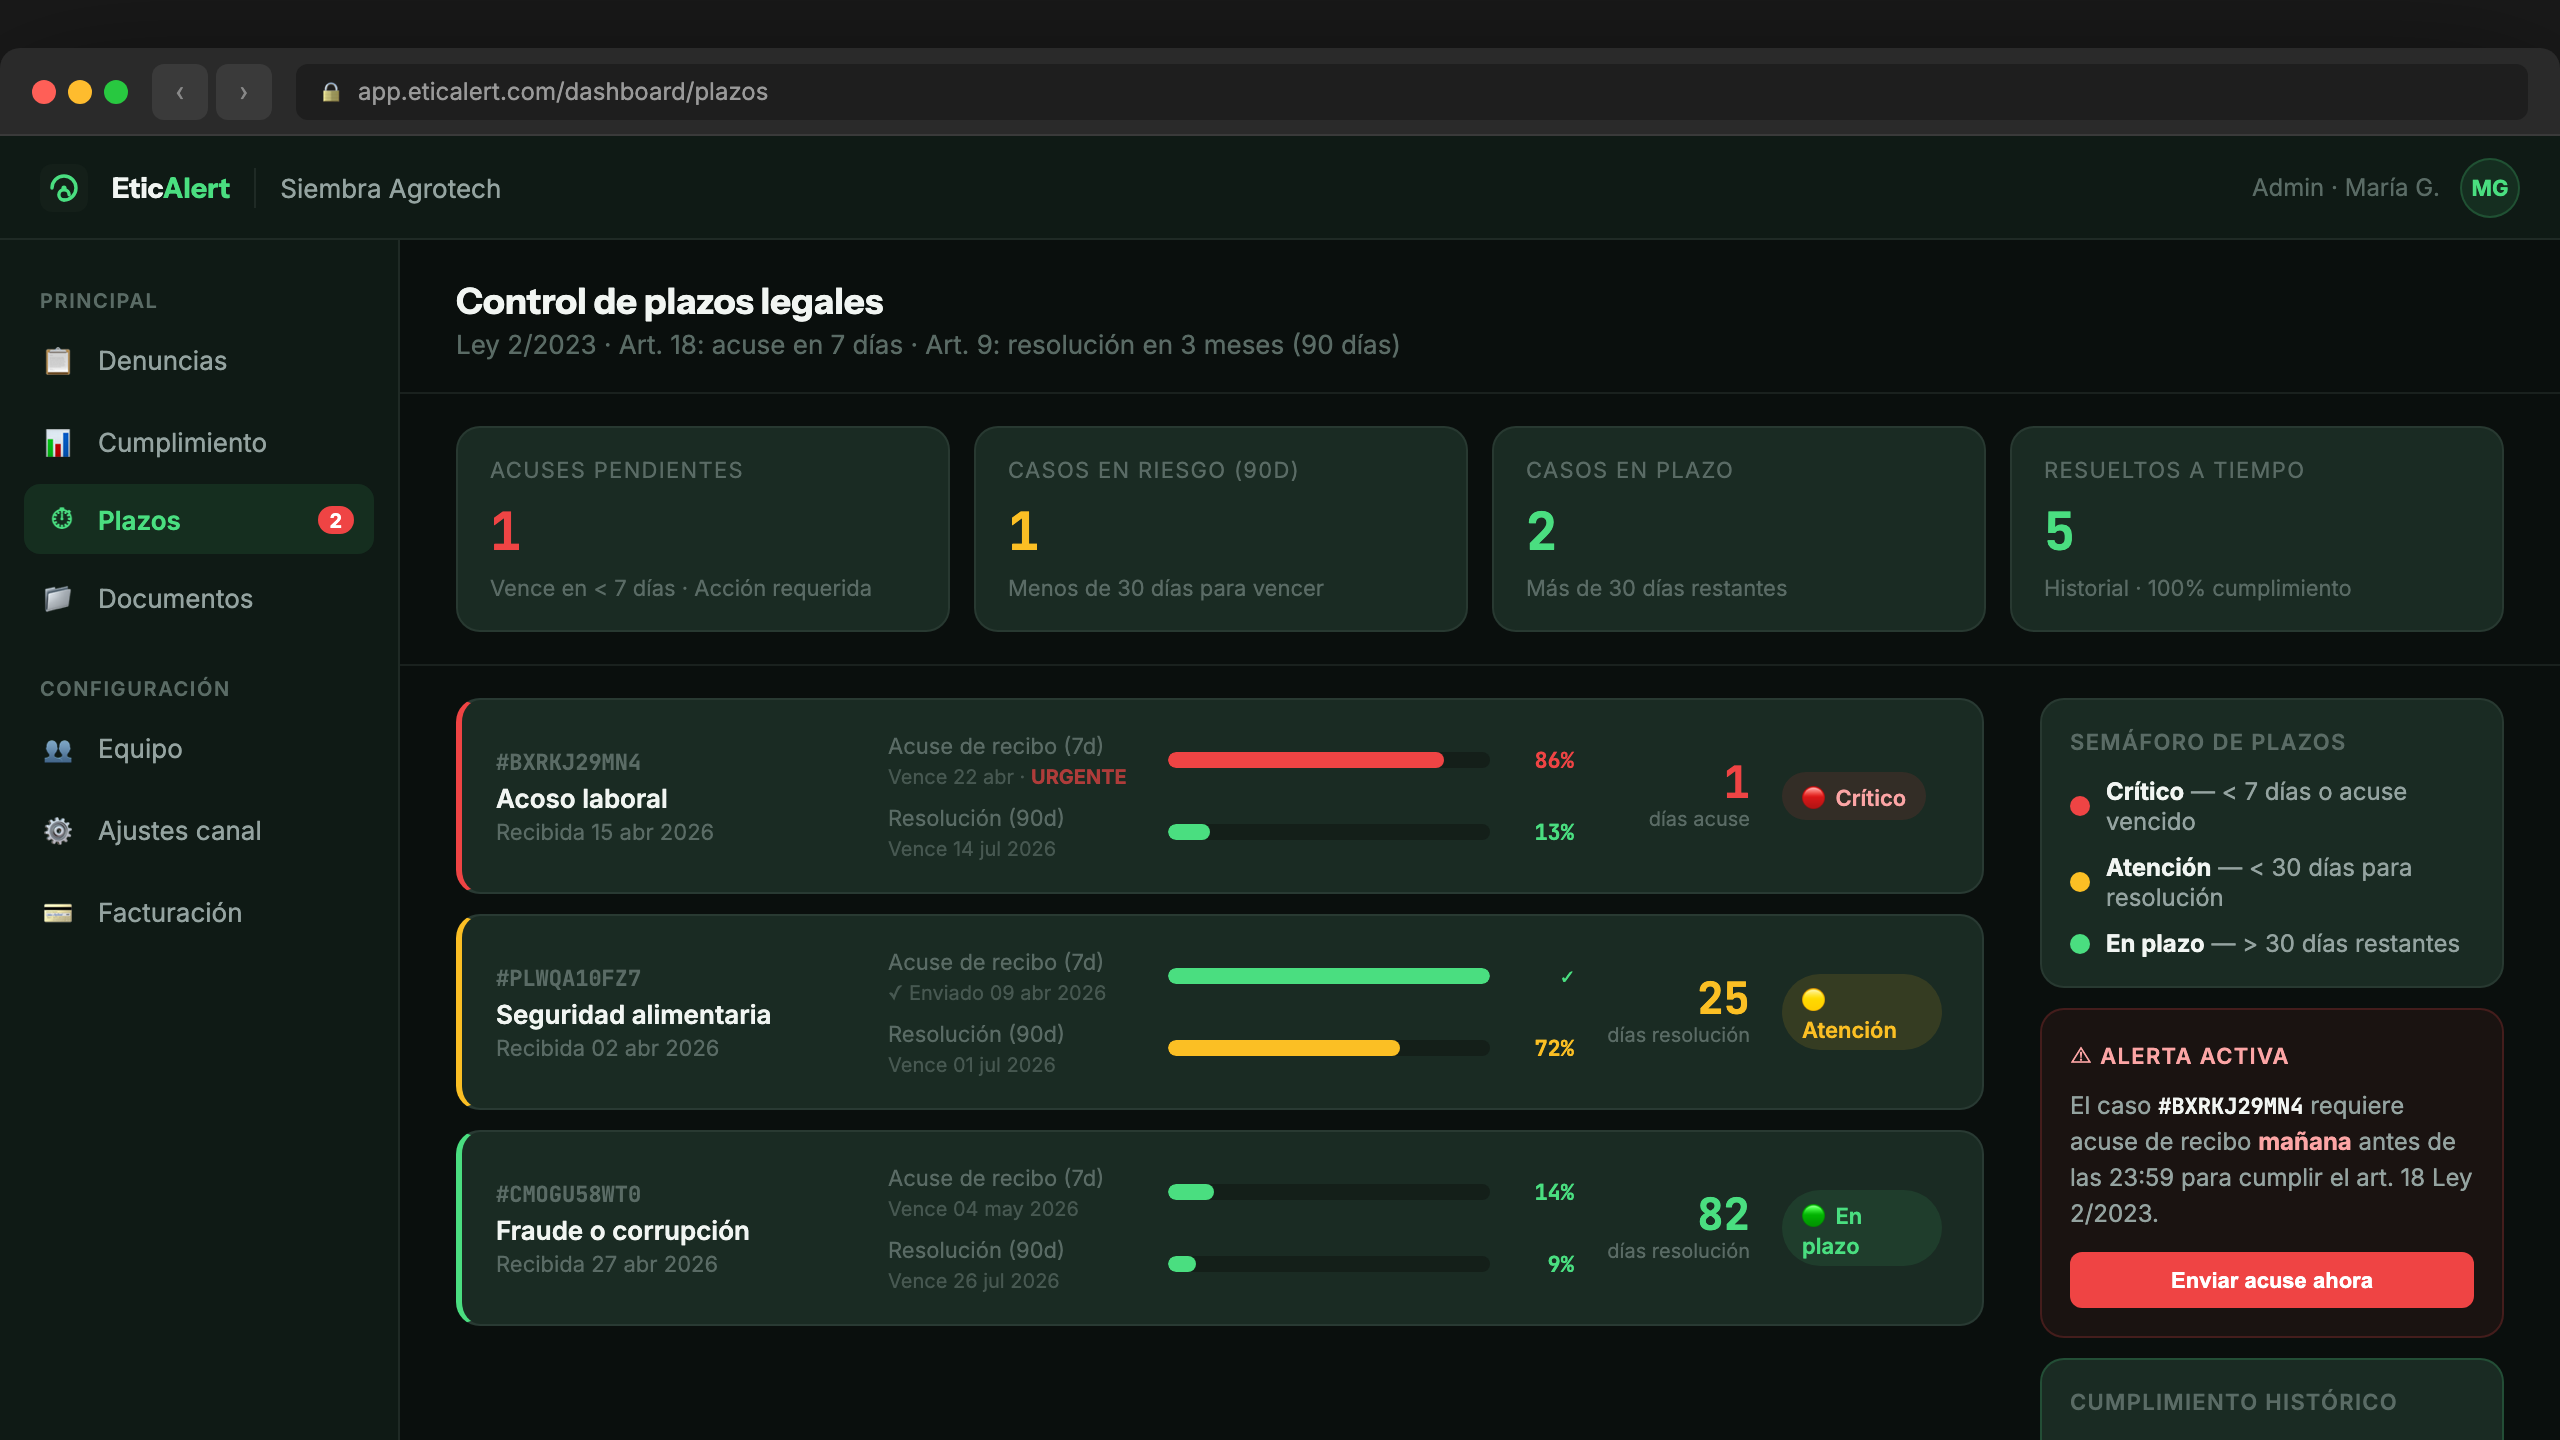Image resolution: width=2560 pixels, height=1440 pixels.
Task: Click the green checkmark for acuse enviado
Action: coord(1567,976)
